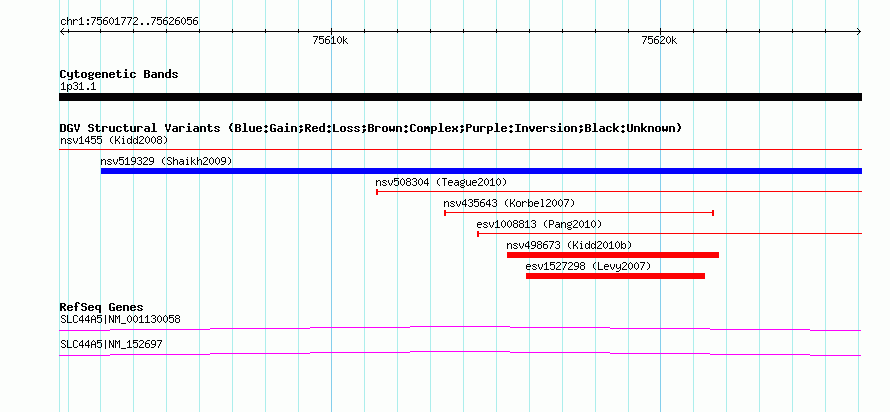This screenshot has height=412, width=890.
Task: Click the left arrowhead of the ruler
Action: 62,31
